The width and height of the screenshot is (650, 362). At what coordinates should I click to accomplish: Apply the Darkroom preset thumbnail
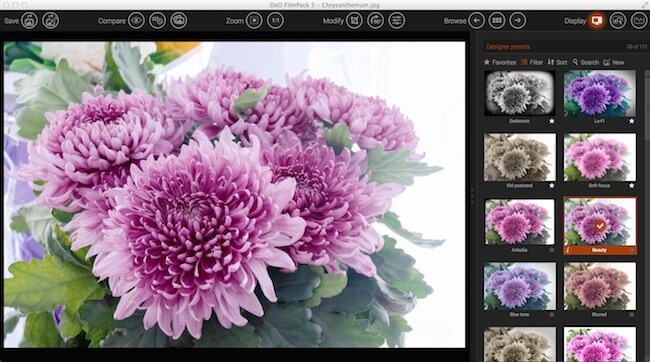(520, 93)
